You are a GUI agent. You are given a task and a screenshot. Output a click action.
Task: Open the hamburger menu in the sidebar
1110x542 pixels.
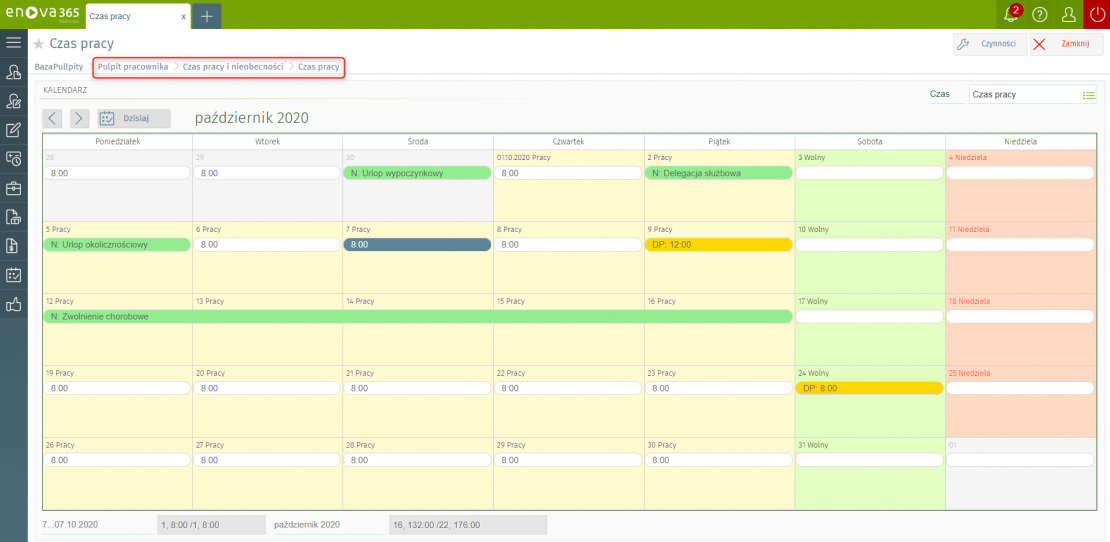pos(13,42)
